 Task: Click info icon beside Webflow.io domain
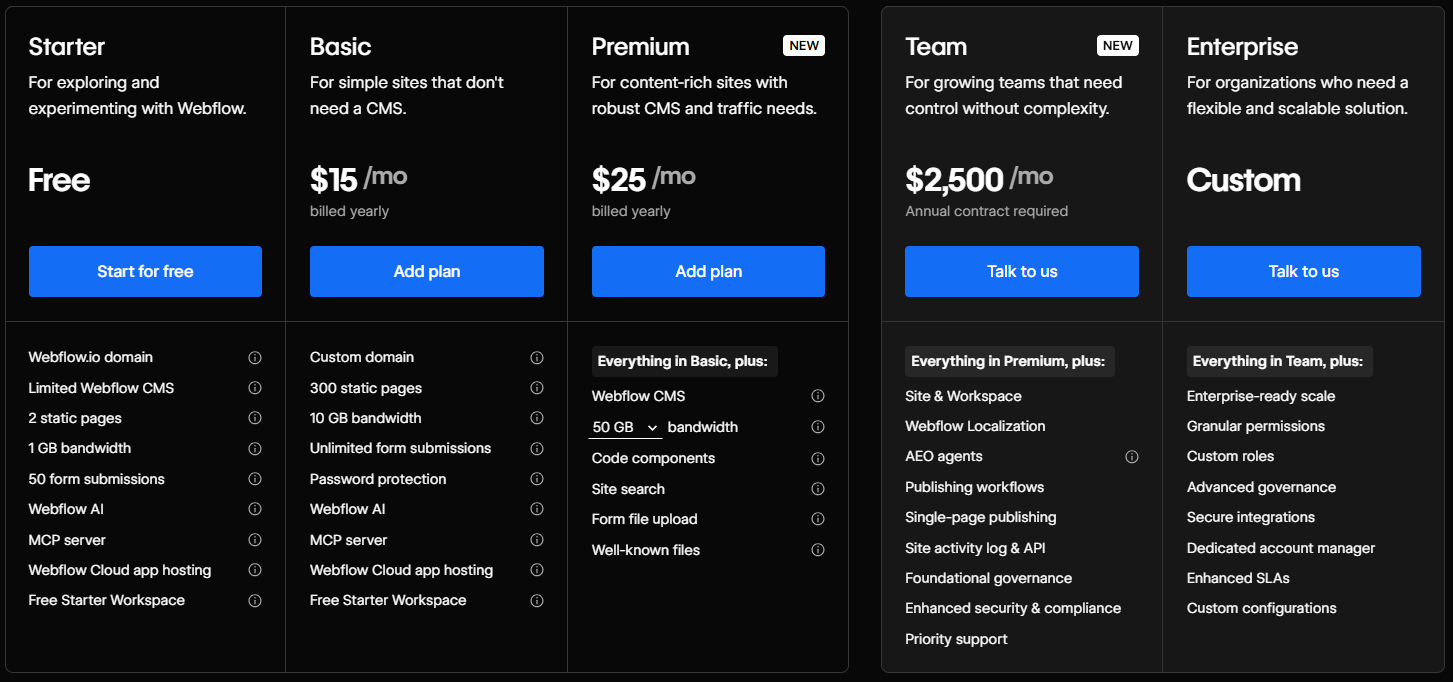click(255, 357)
